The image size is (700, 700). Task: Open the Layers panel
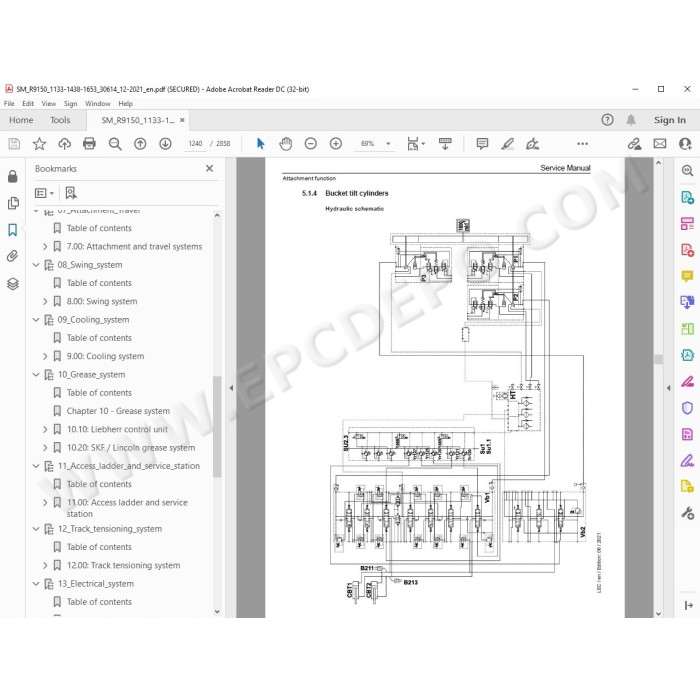pyautogui.click(x=13, y=283)
